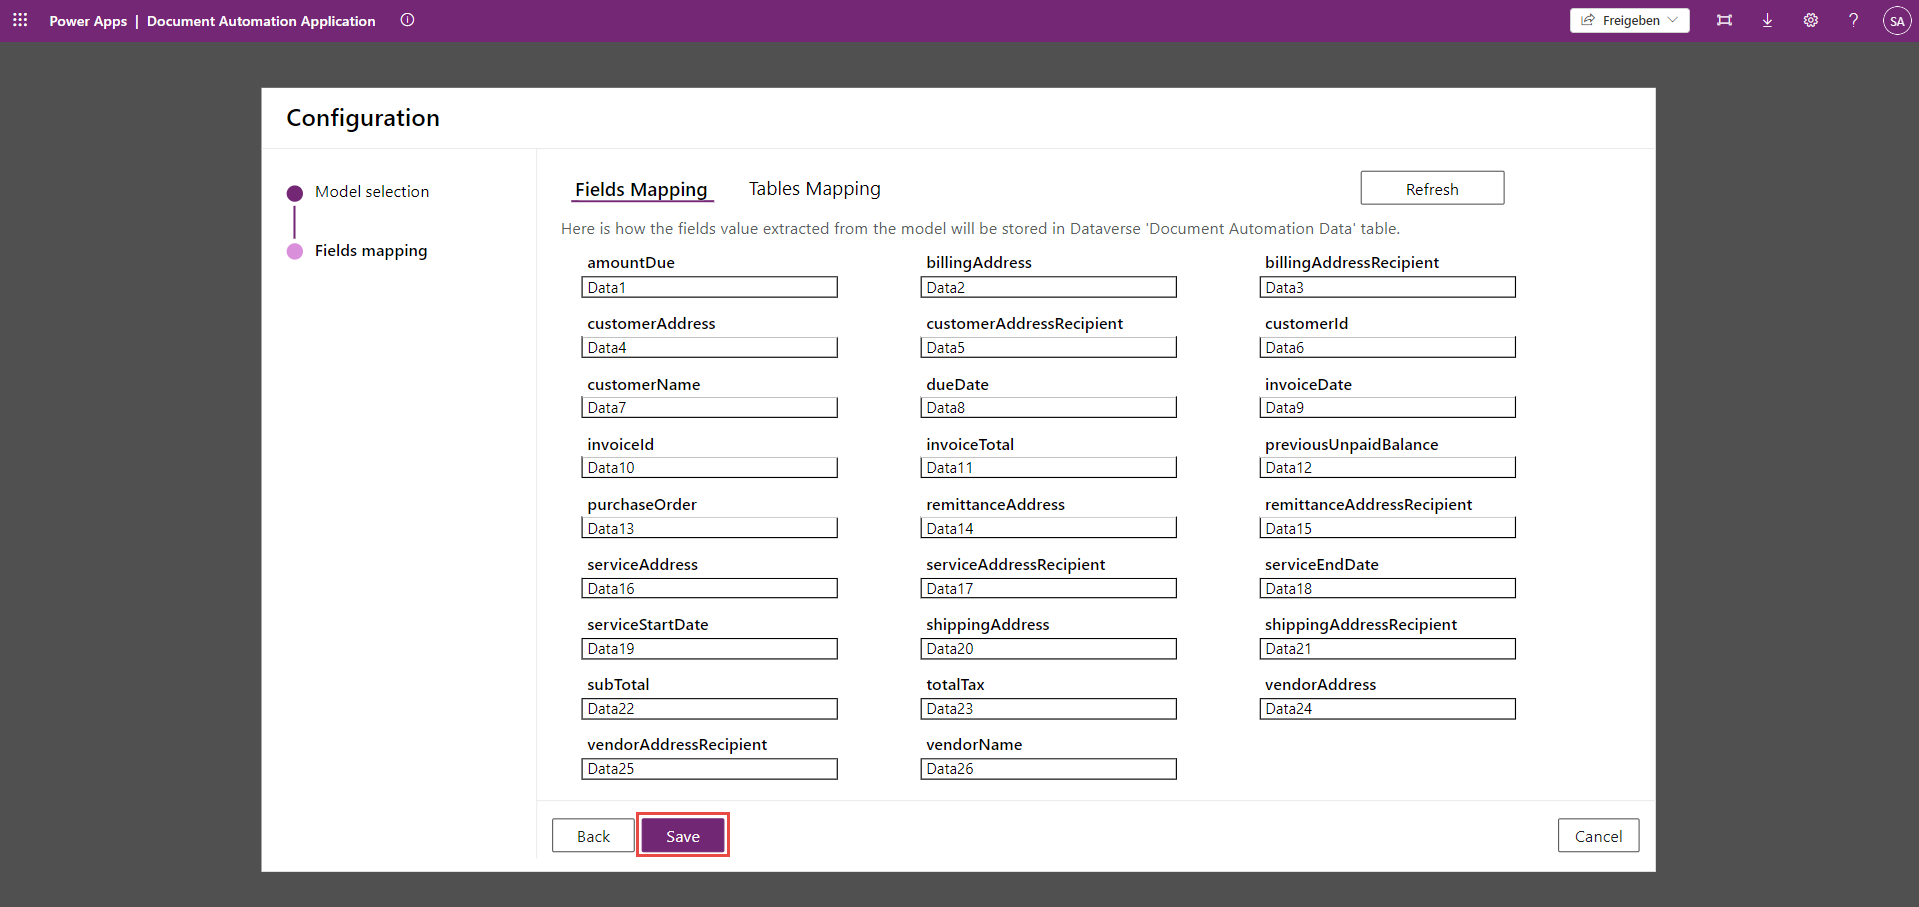Screen dimensions: 1919x907
Task: Open the app launcher waffle icon
Action: tap(20, 20)
